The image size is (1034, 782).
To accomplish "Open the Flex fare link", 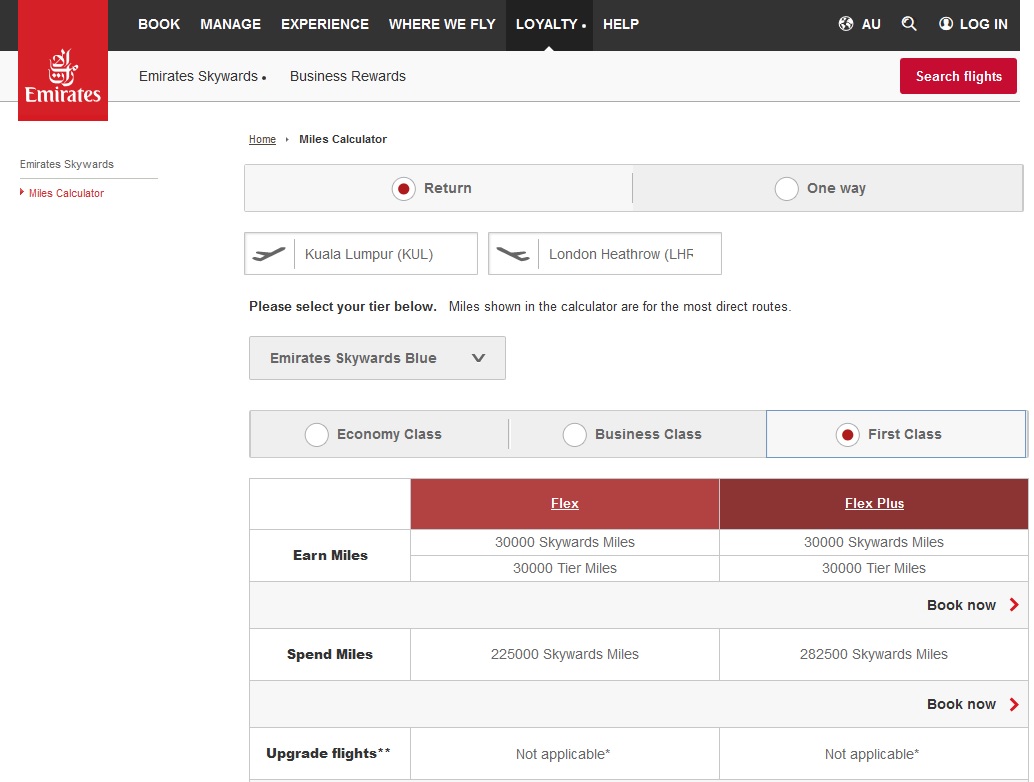I will 565,504.
